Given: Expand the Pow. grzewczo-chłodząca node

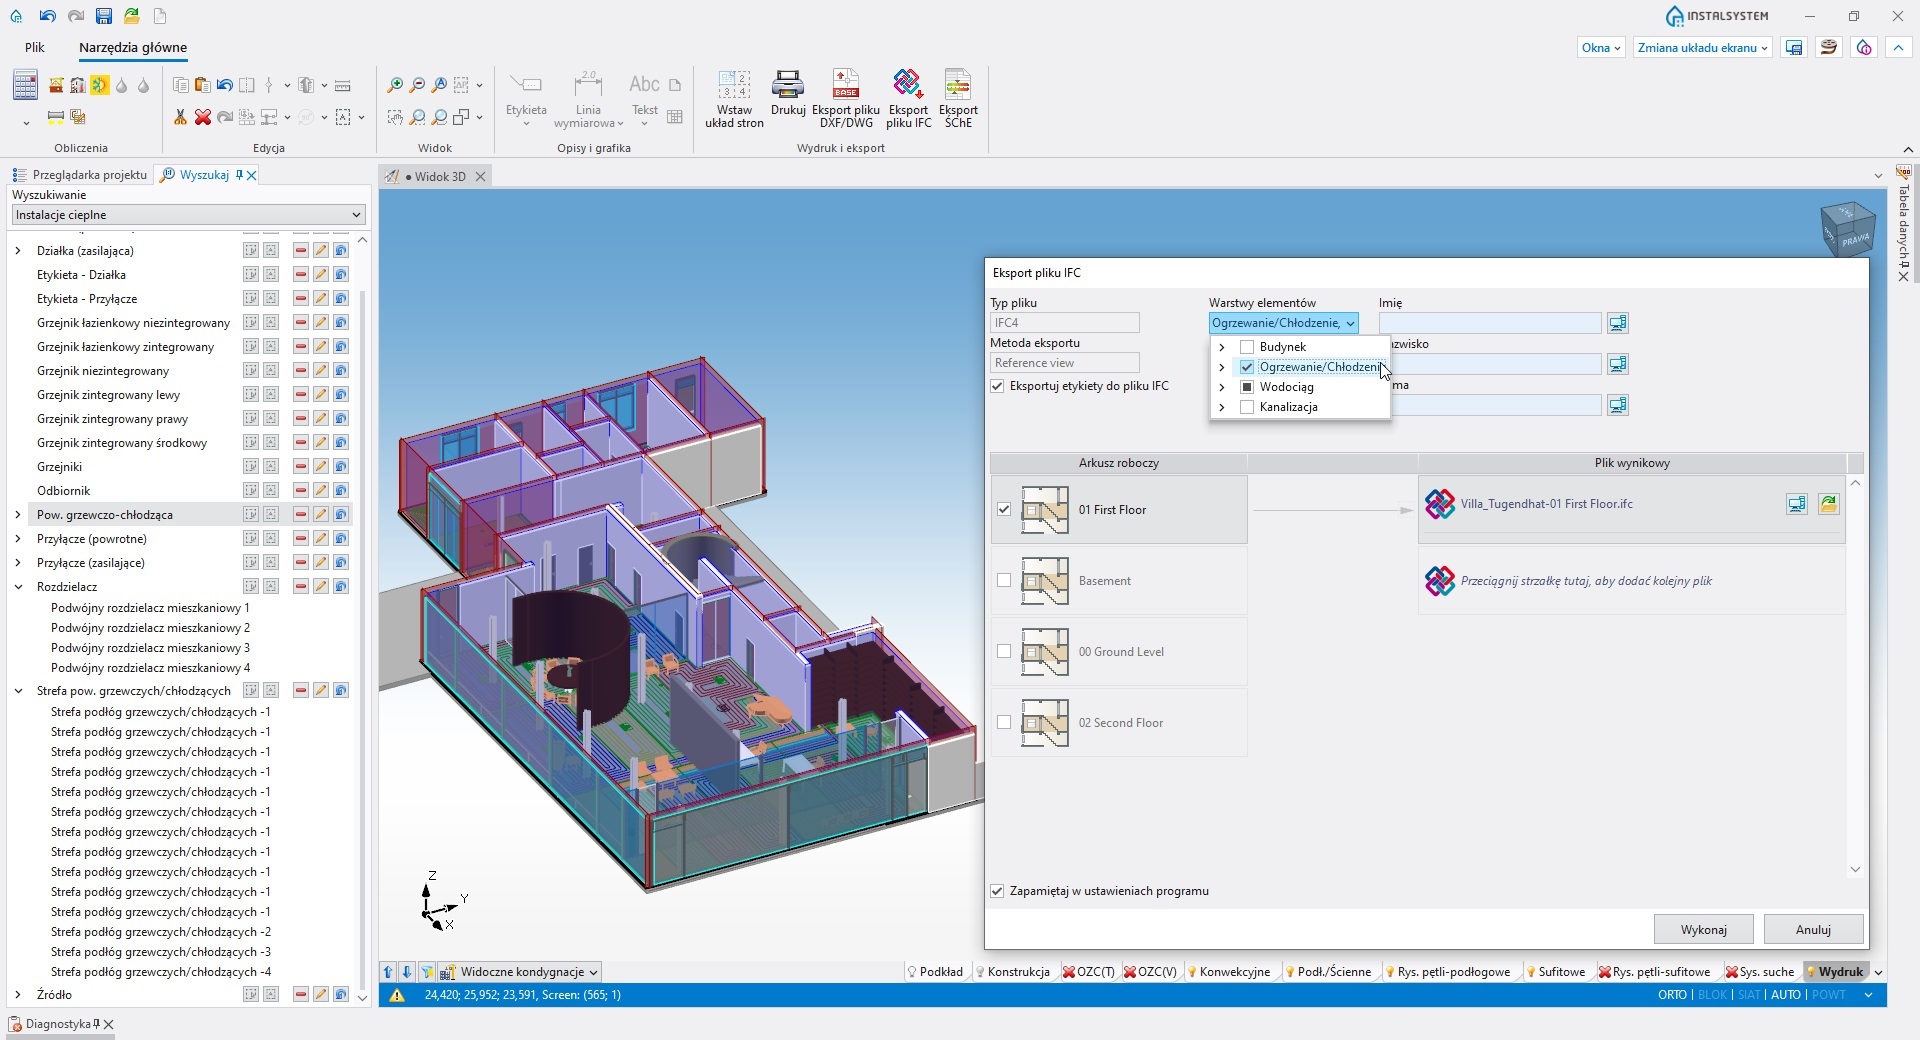Looking at the screenshot, I should tap(18, 515).
